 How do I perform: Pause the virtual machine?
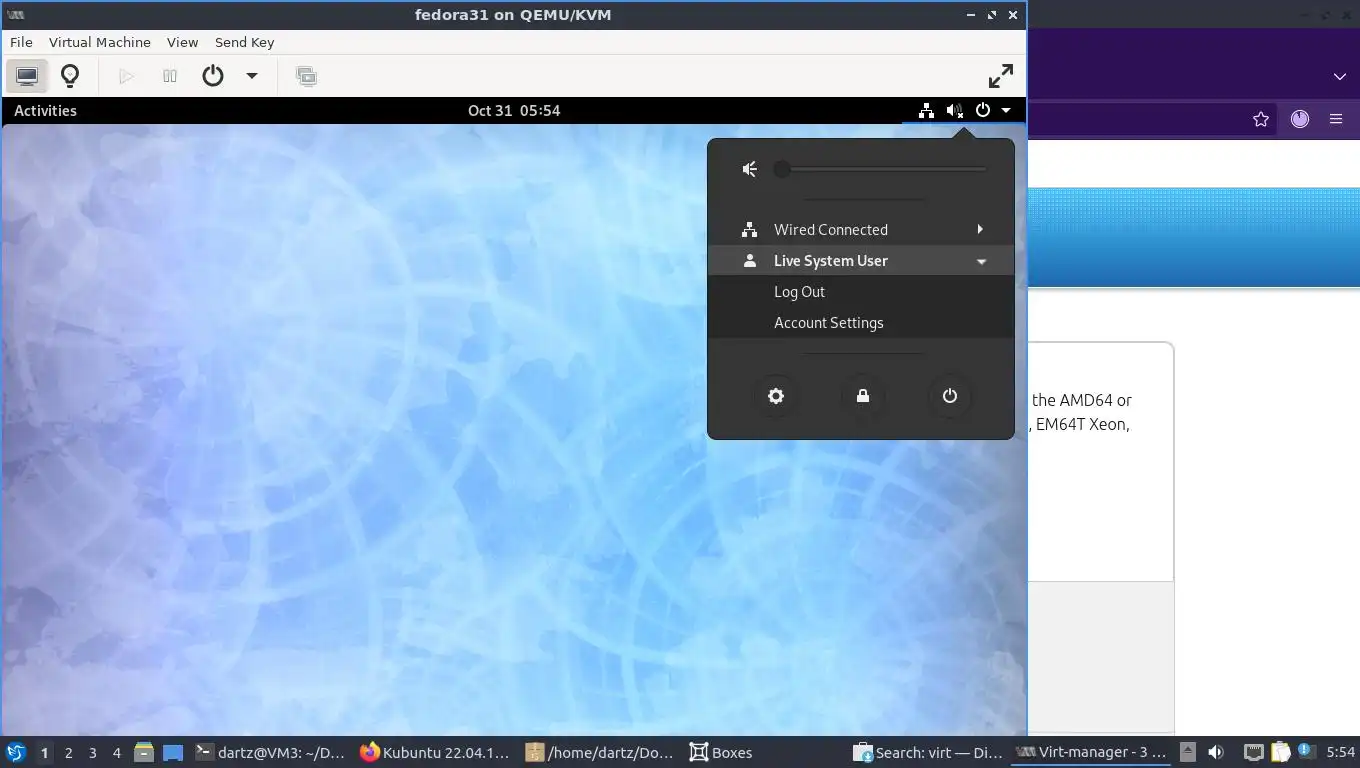(x=170, y=76)
